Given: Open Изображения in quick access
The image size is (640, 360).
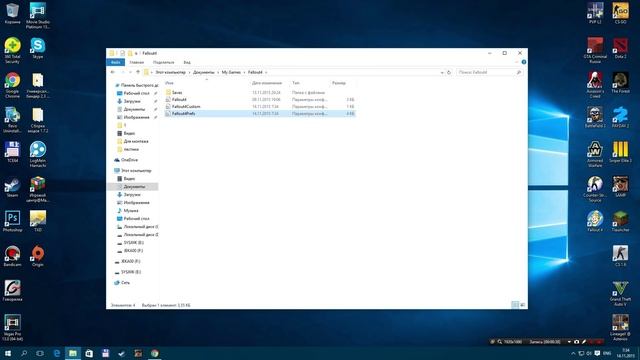Looking at the screenshot, I should 136,117.
